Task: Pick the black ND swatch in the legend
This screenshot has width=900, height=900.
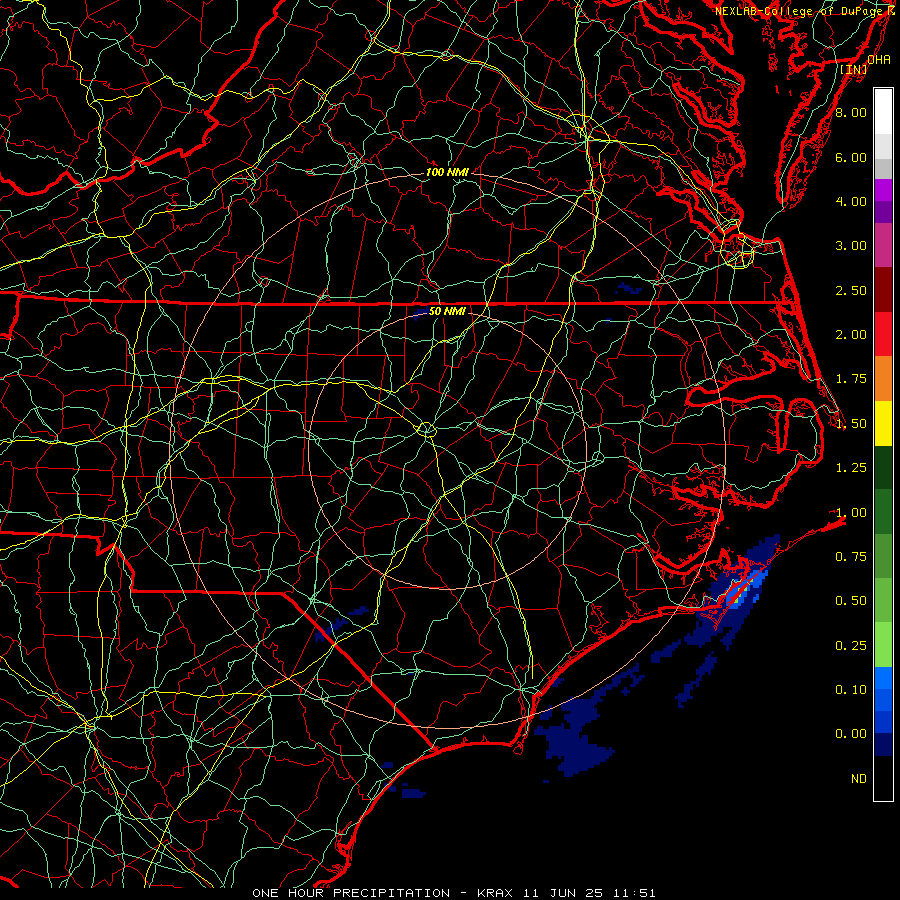Action: 883,778
